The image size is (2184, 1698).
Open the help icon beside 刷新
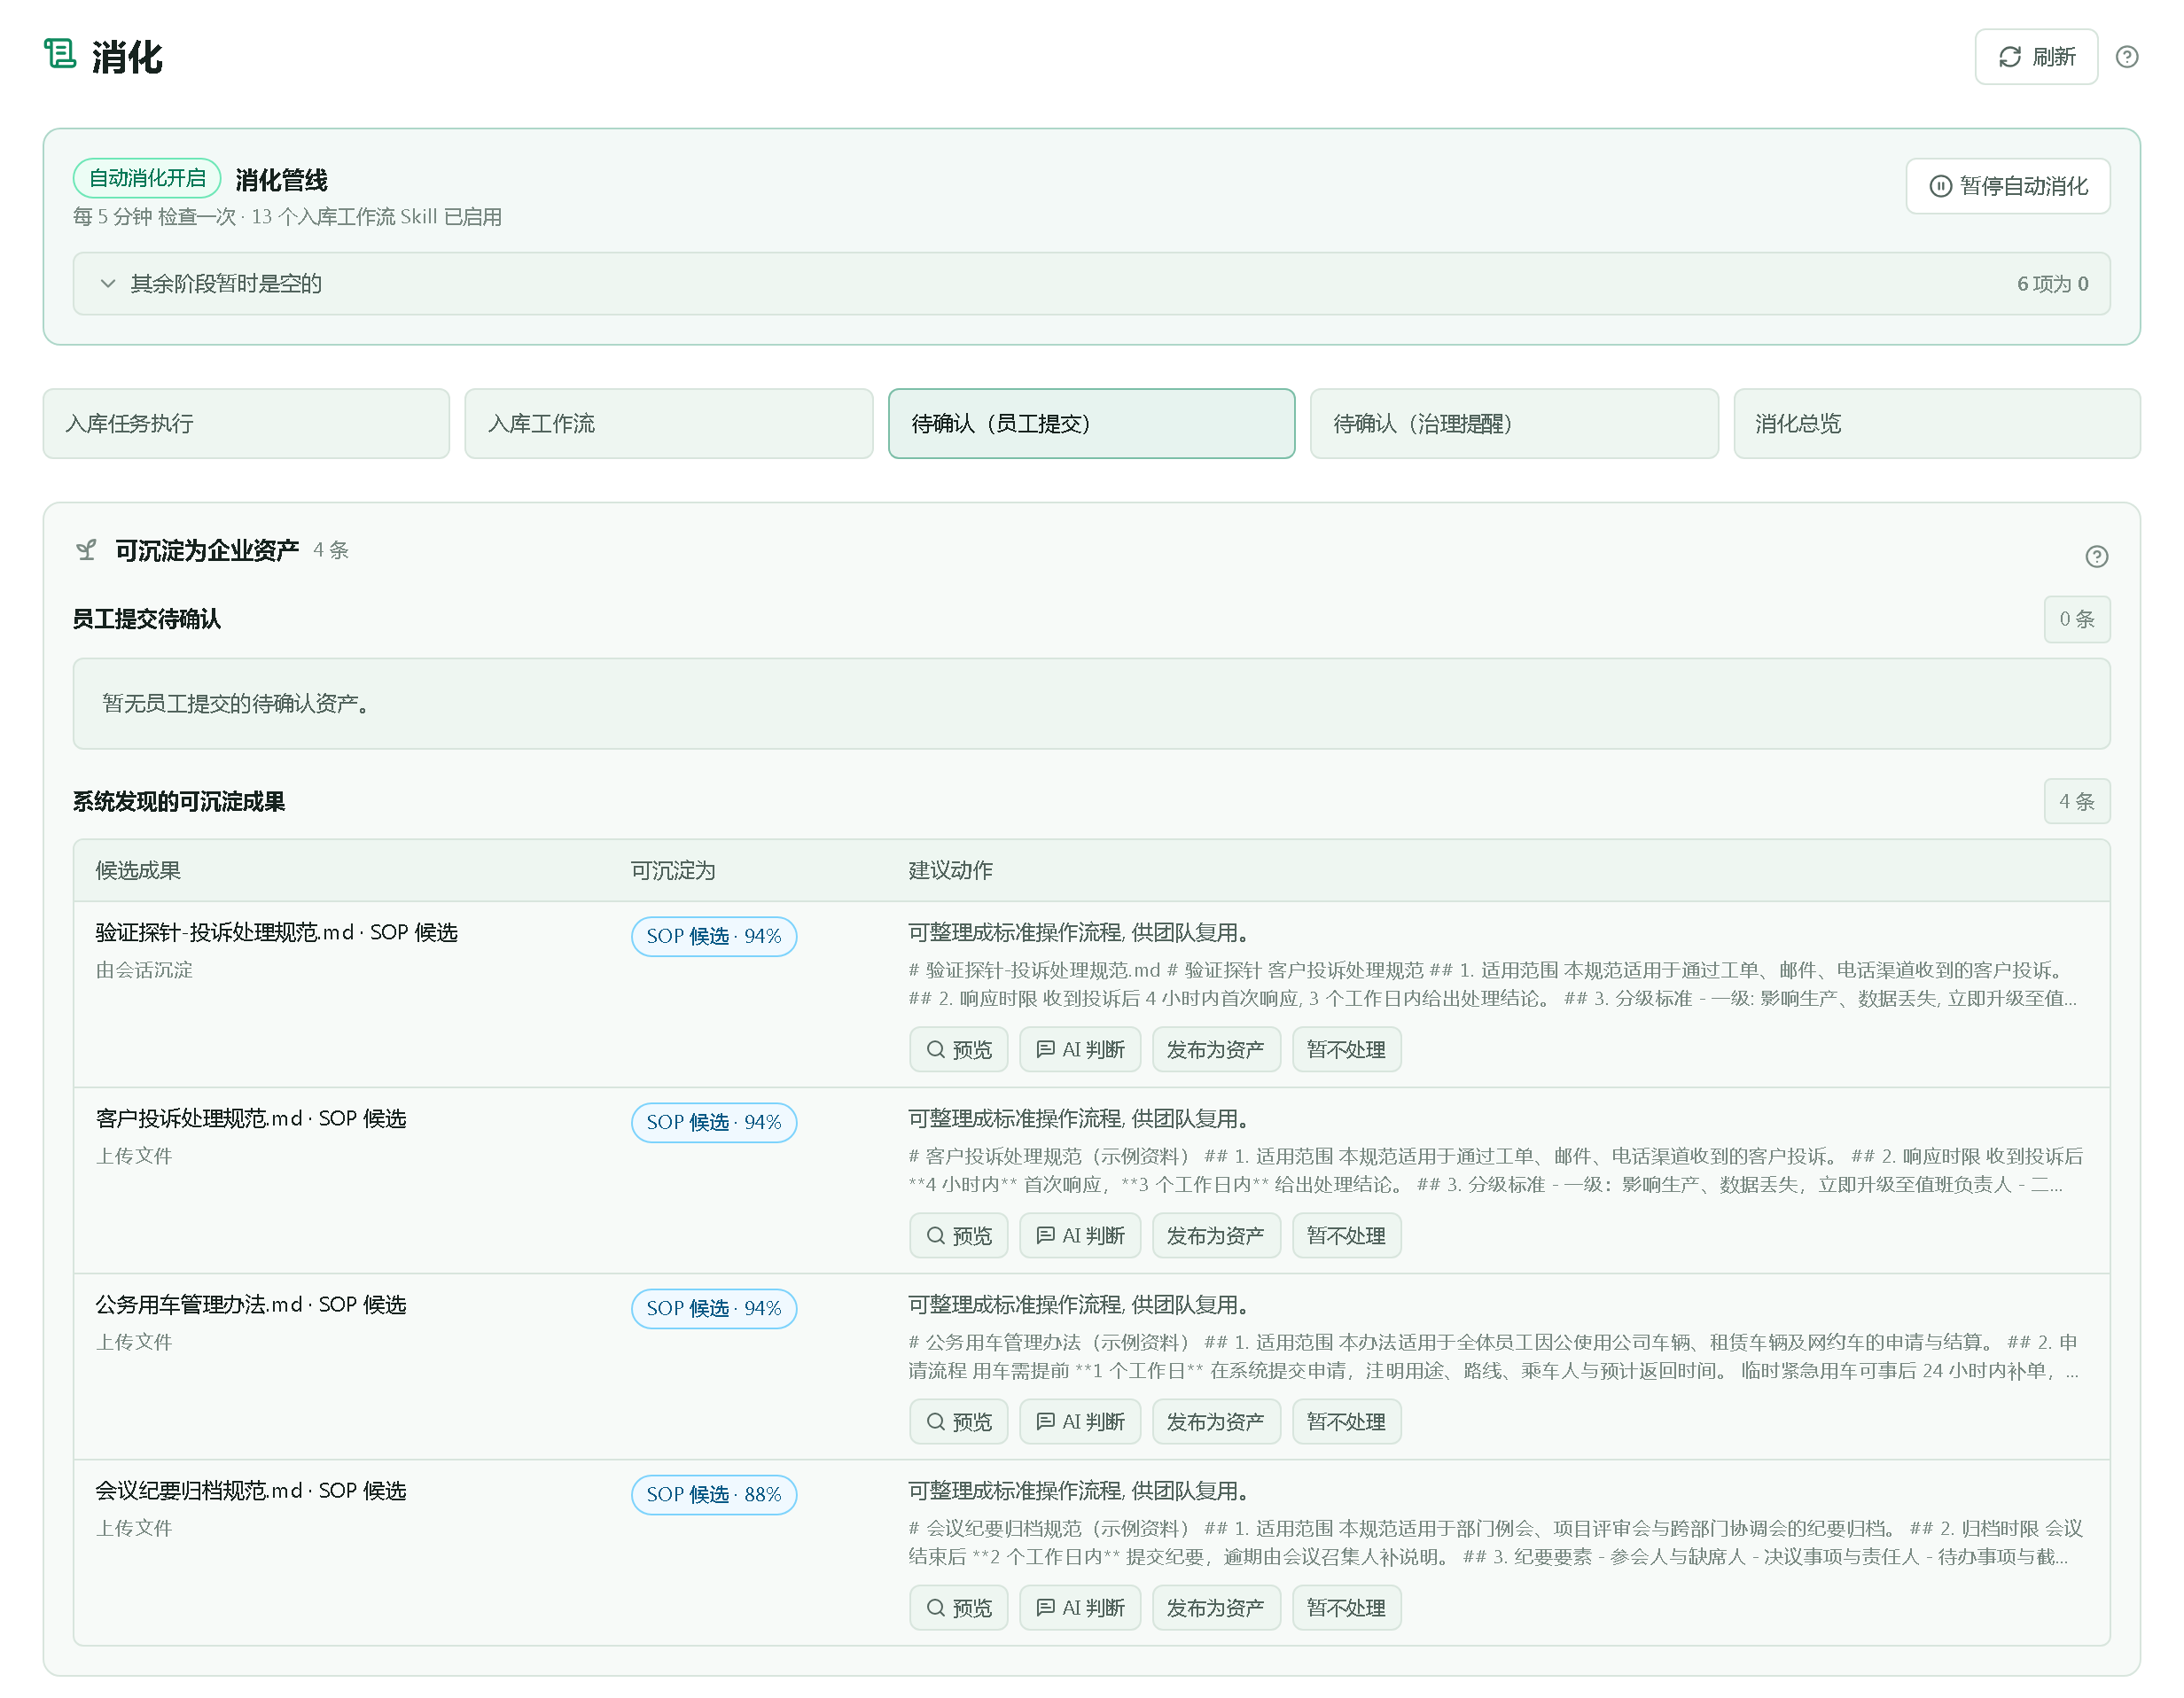[2127, 57]
